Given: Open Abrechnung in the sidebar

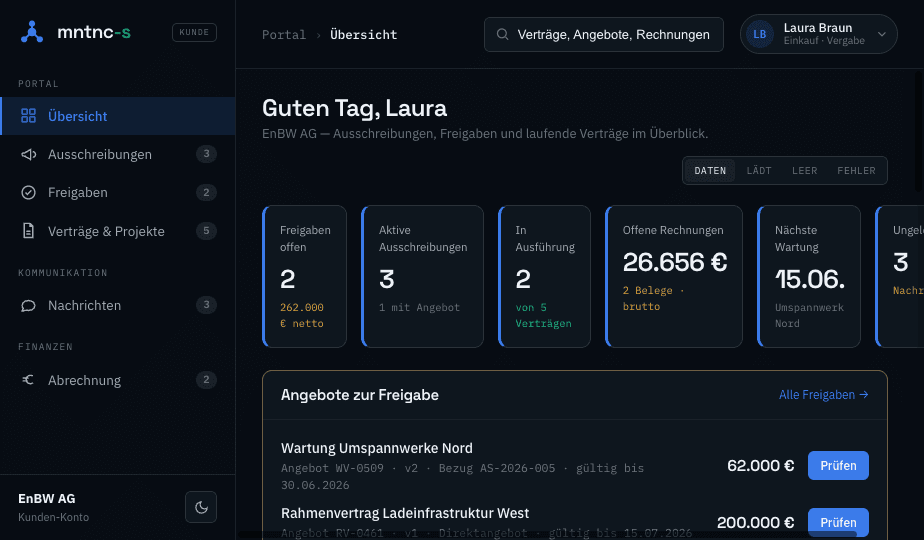Looking at the screenshot, I should click(x=118, y=380).
